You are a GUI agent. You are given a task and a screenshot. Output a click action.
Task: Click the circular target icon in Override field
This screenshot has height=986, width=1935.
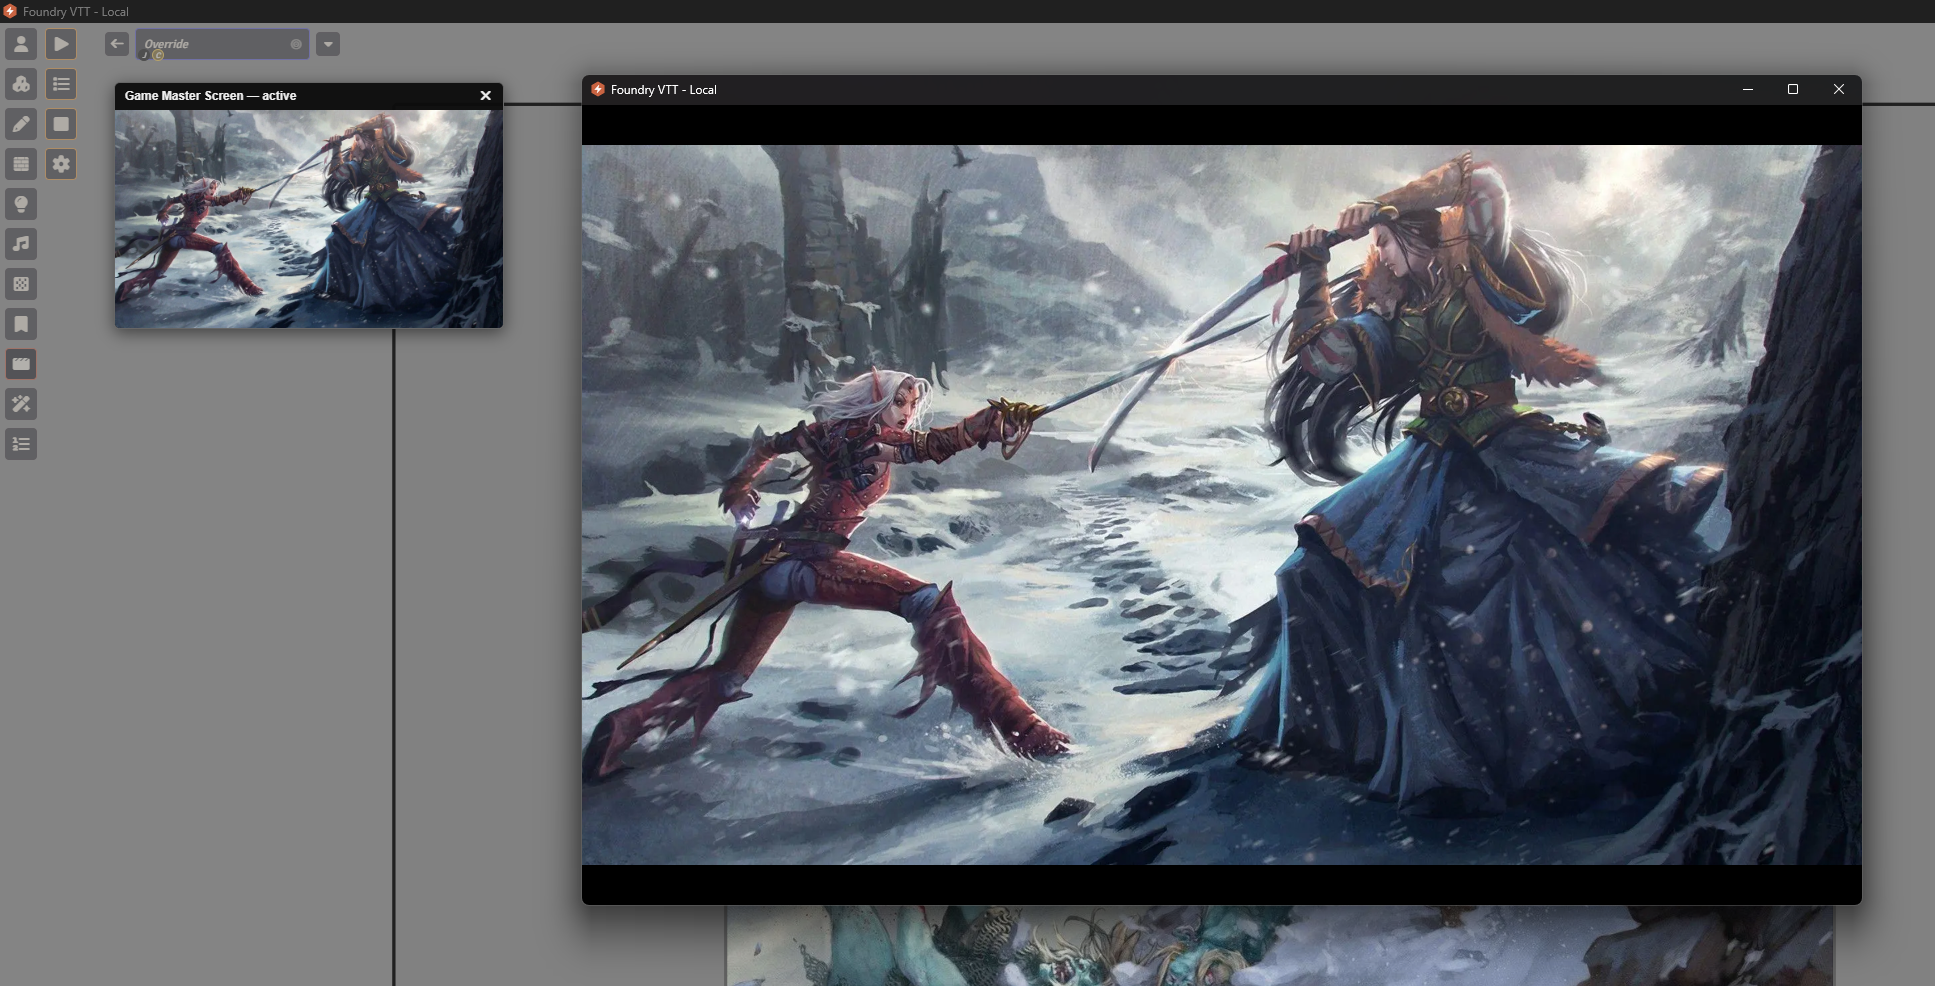point(296,44)
